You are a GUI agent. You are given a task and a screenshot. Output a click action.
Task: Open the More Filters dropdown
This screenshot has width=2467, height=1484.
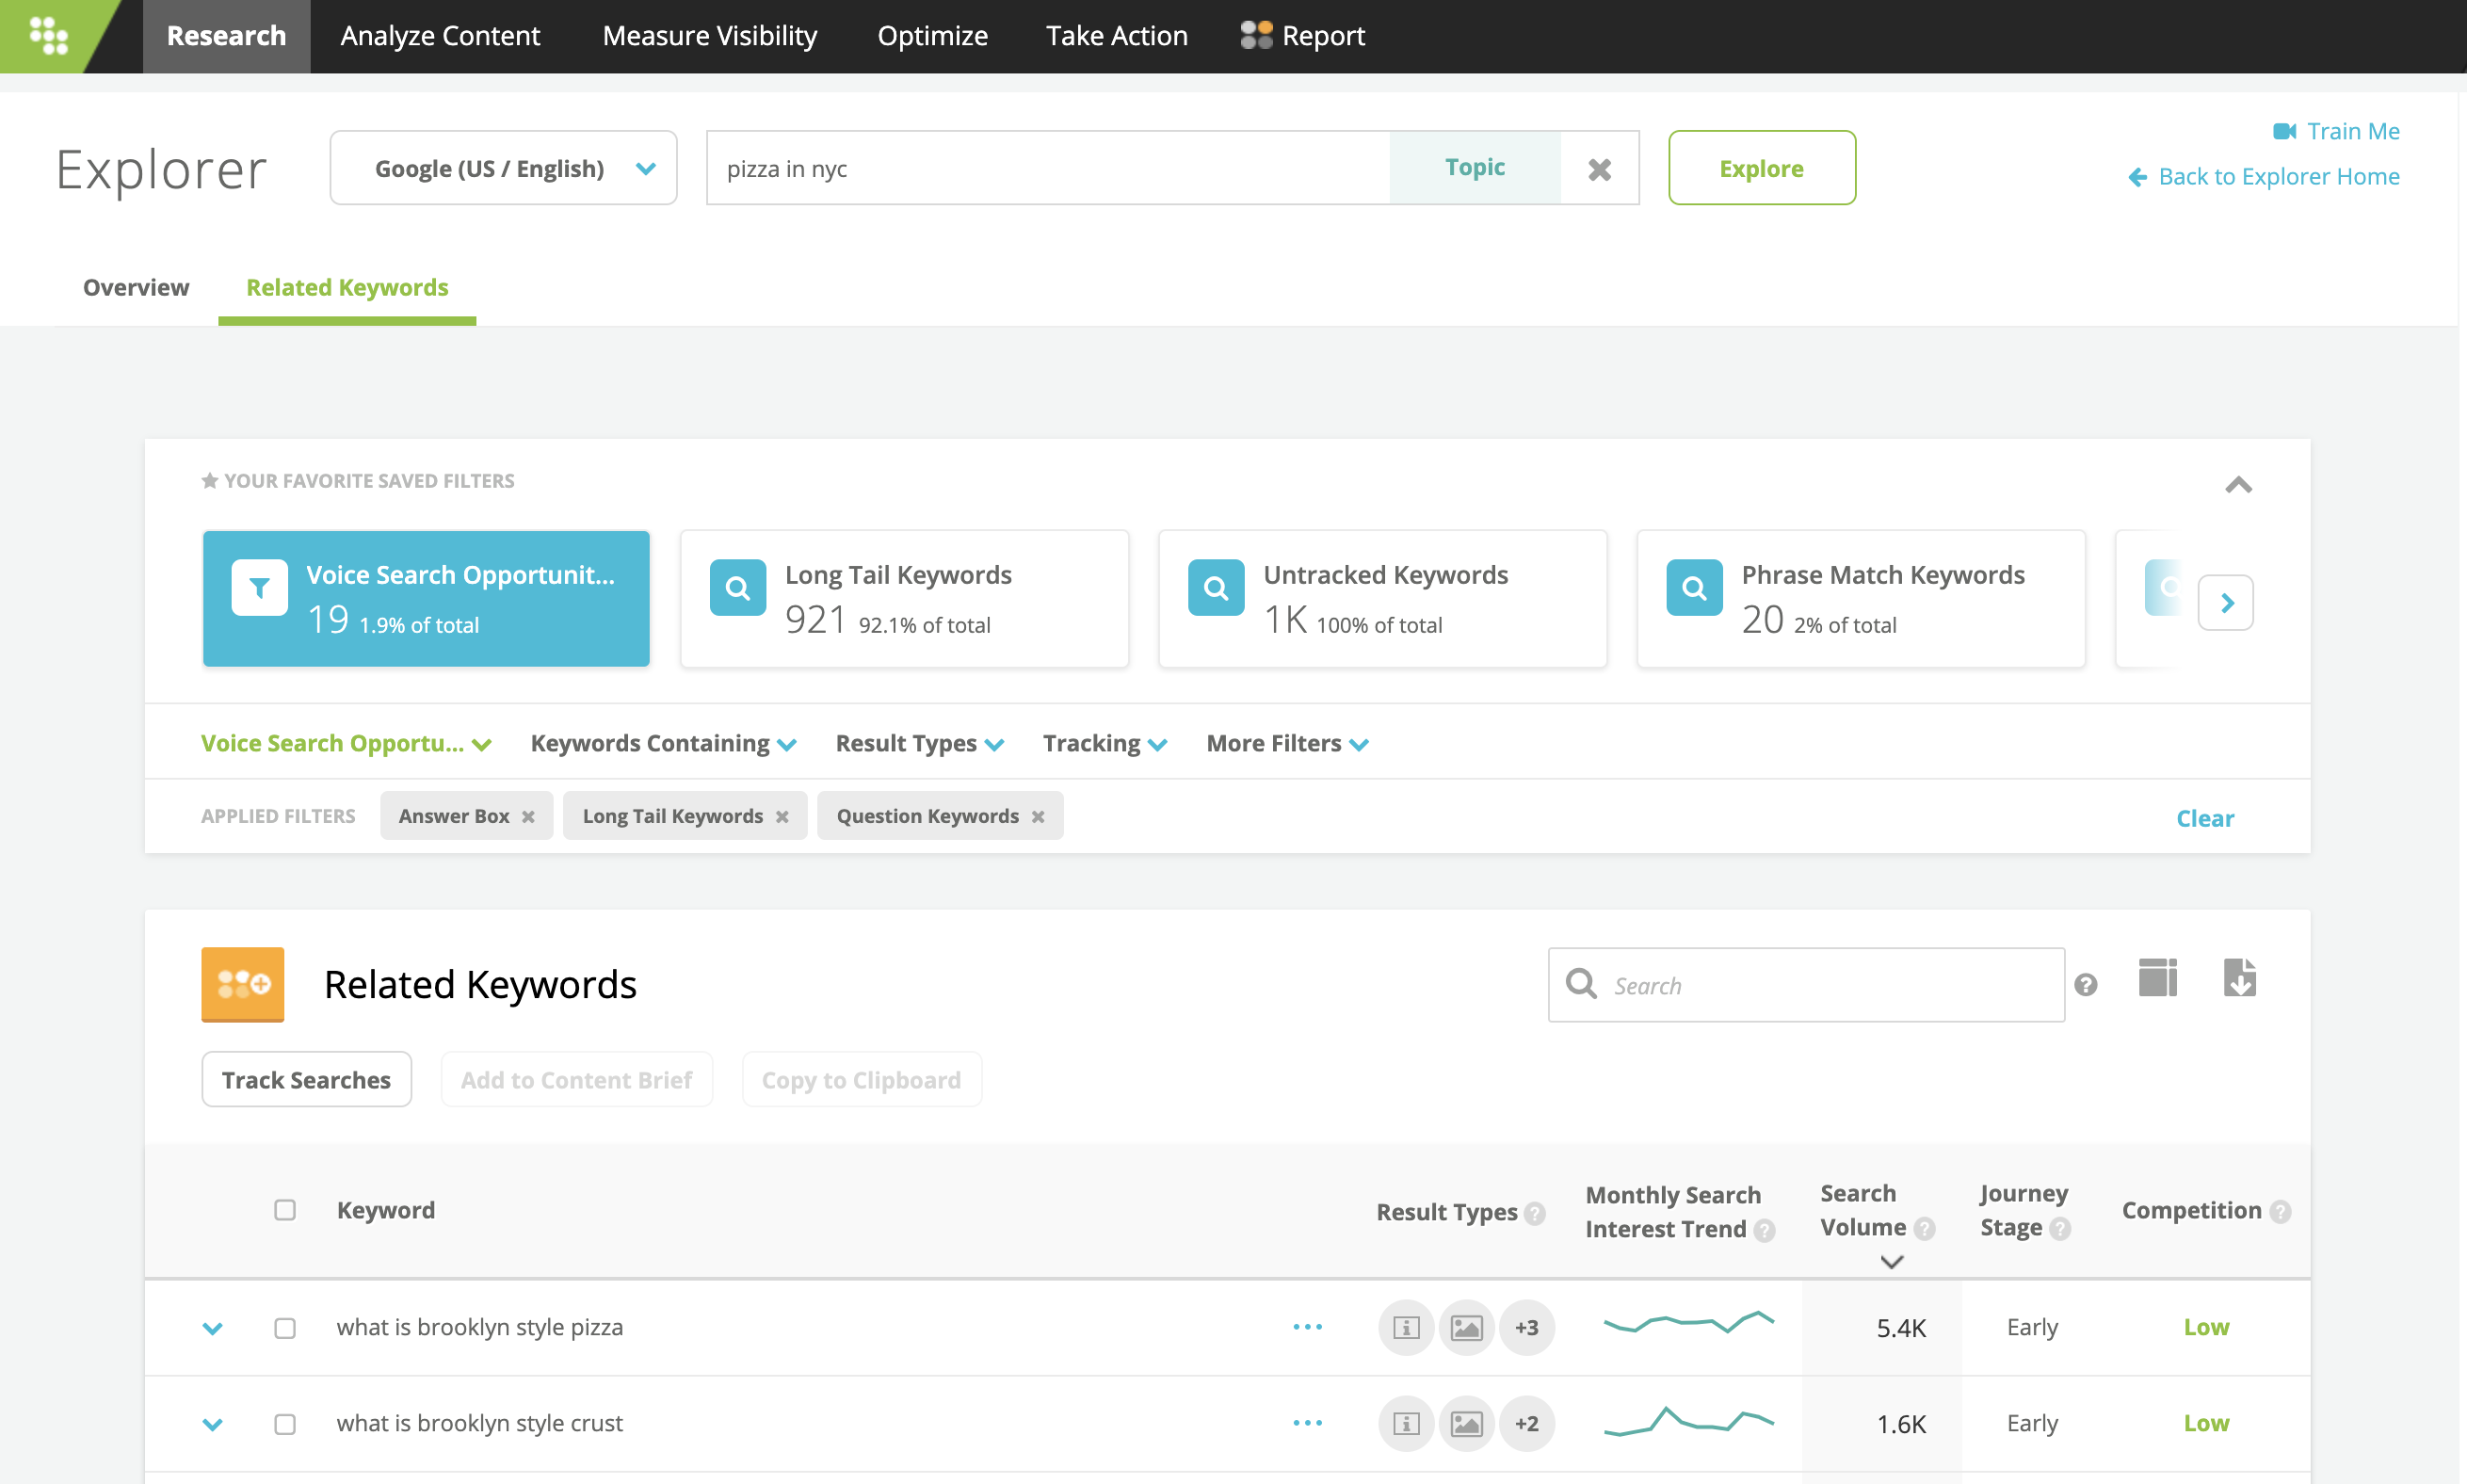pos(1287,743)
